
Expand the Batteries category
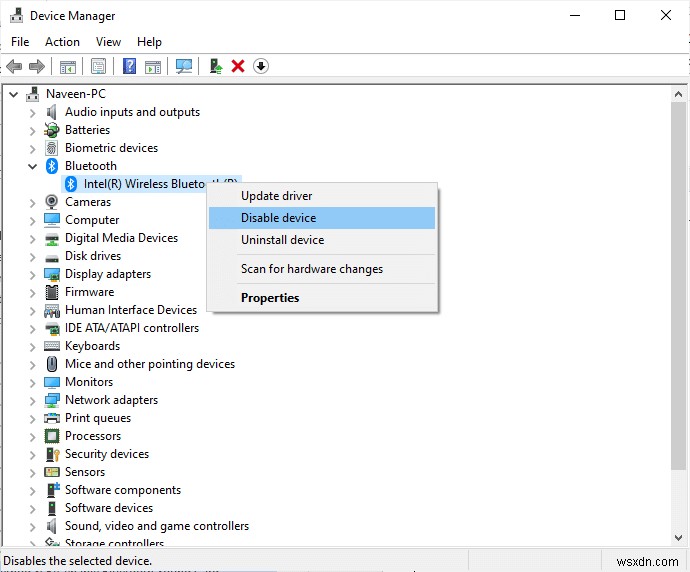tap(33, 130)
